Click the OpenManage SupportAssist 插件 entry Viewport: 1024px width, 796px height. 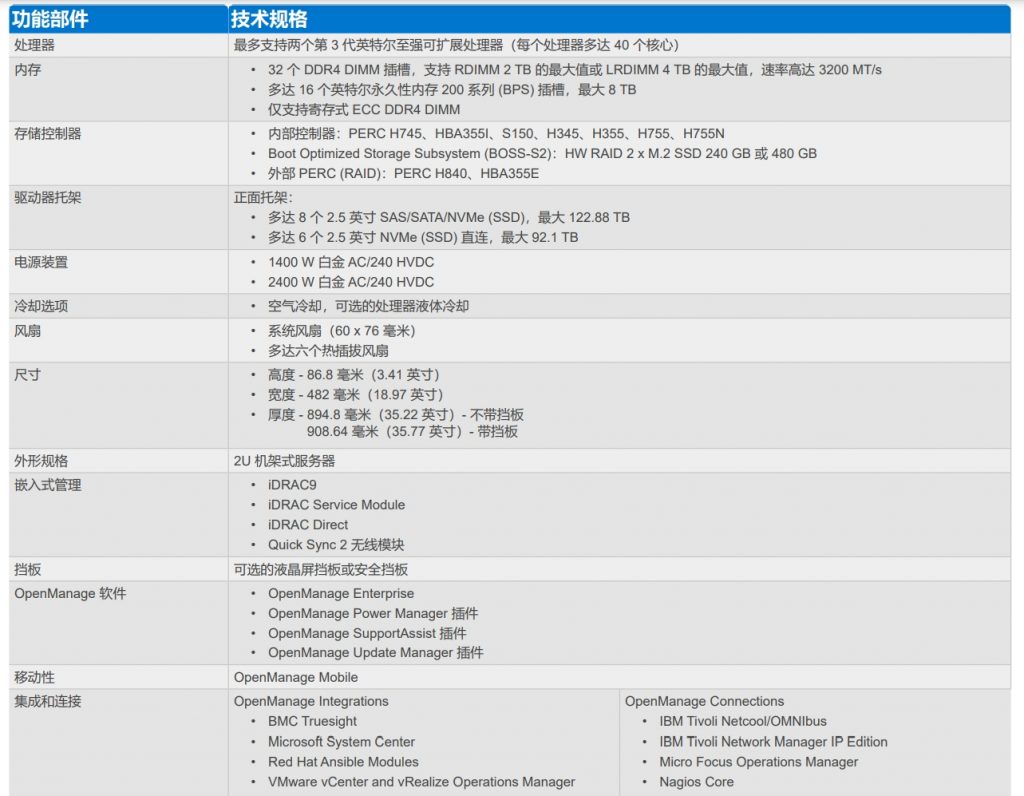coord(367,633)
